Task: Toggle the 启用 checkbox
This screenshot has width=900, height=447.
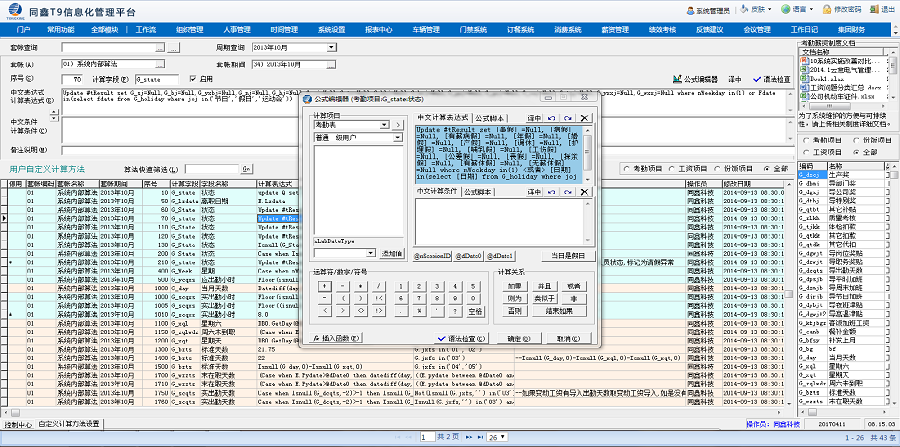Action: coord(194,79)
